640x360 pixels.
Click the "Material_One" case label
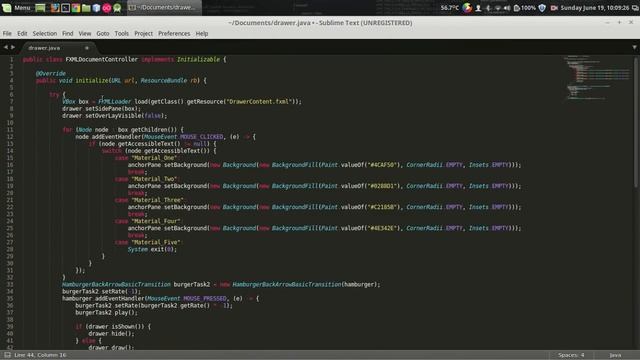154,158
